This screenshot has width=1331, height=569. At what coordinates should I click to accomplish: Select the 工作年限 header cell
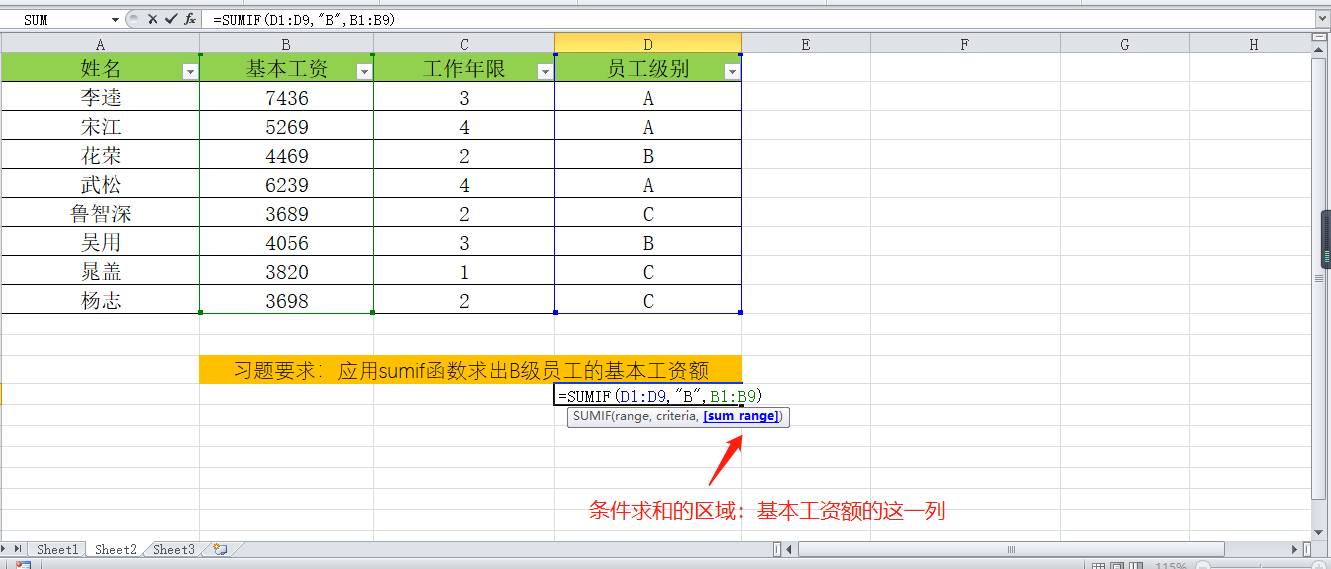pos(464,68)
